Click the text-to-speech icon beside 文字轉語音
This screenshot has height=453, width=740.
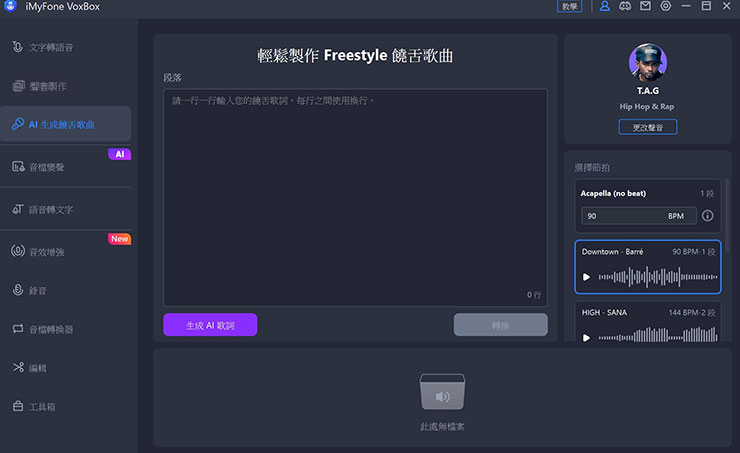[x=17, y=47]
